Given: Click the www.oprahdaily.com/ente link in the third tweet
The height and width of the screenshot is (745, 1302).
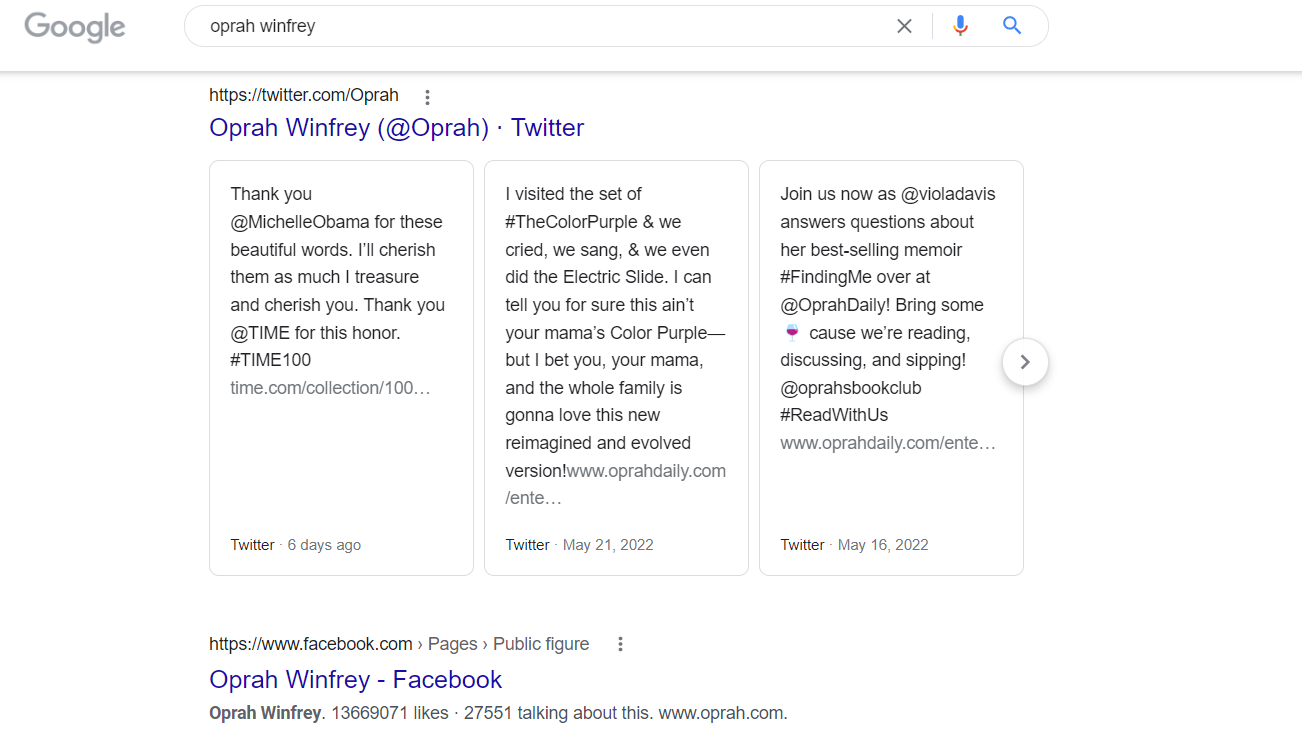Looking at the screenshot, I should pos(888,443).
